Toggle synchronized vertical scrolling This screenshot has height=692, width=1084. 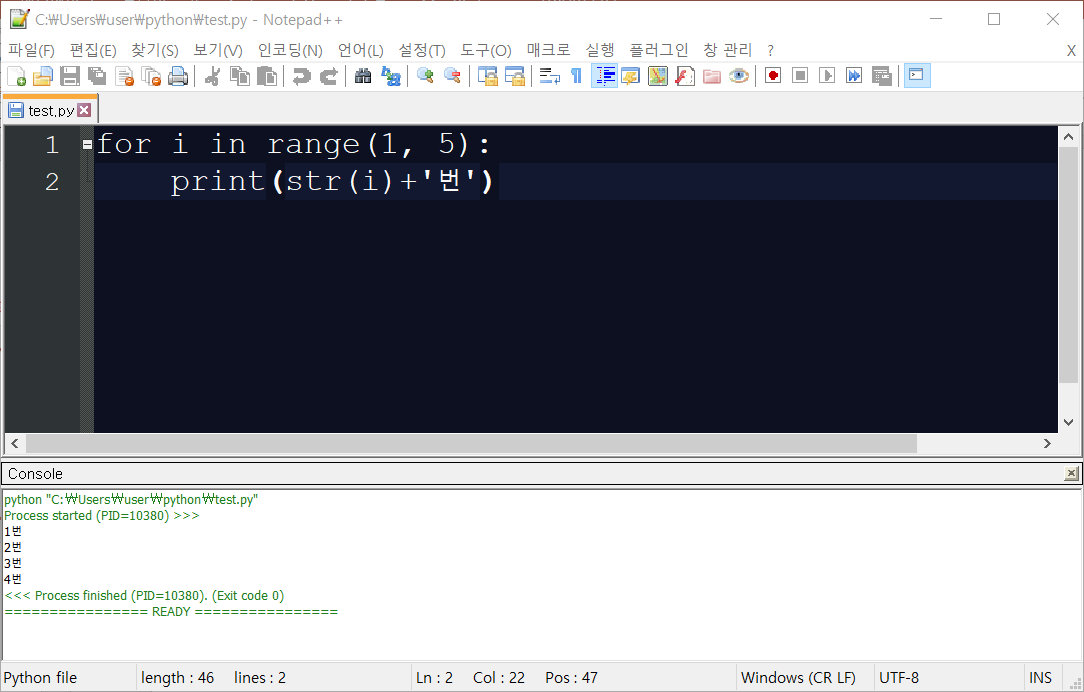tap(487, 76)
